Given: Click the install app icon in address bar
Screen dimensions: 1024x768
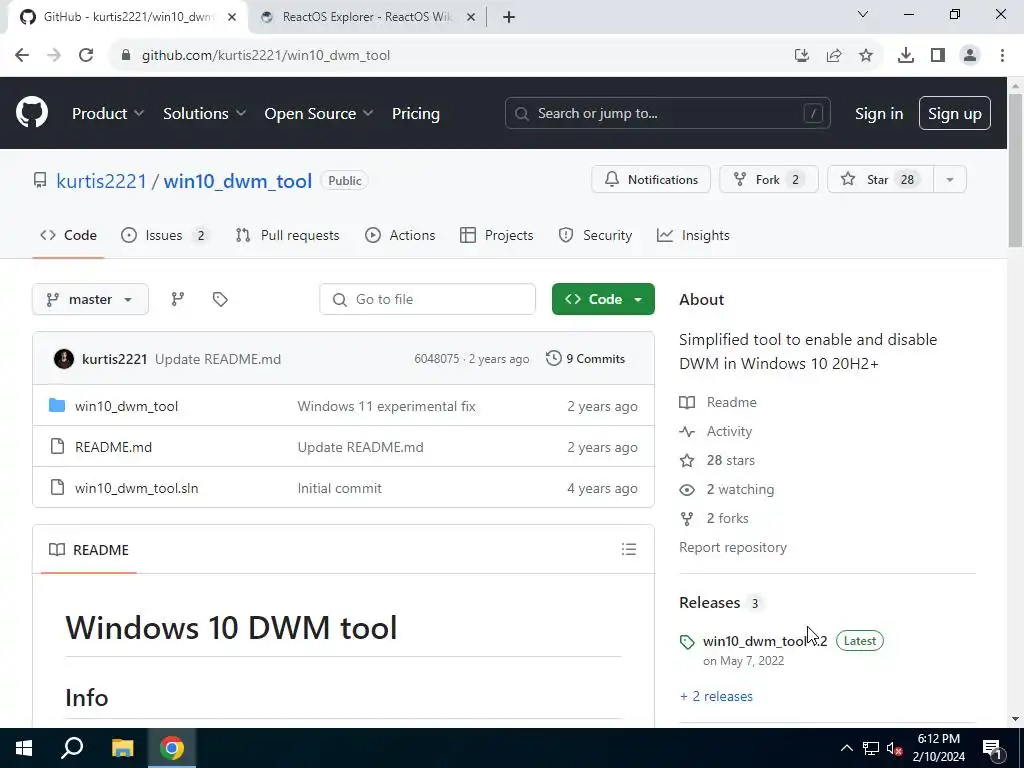Looking at the screenshot, I should pos(802,56).
